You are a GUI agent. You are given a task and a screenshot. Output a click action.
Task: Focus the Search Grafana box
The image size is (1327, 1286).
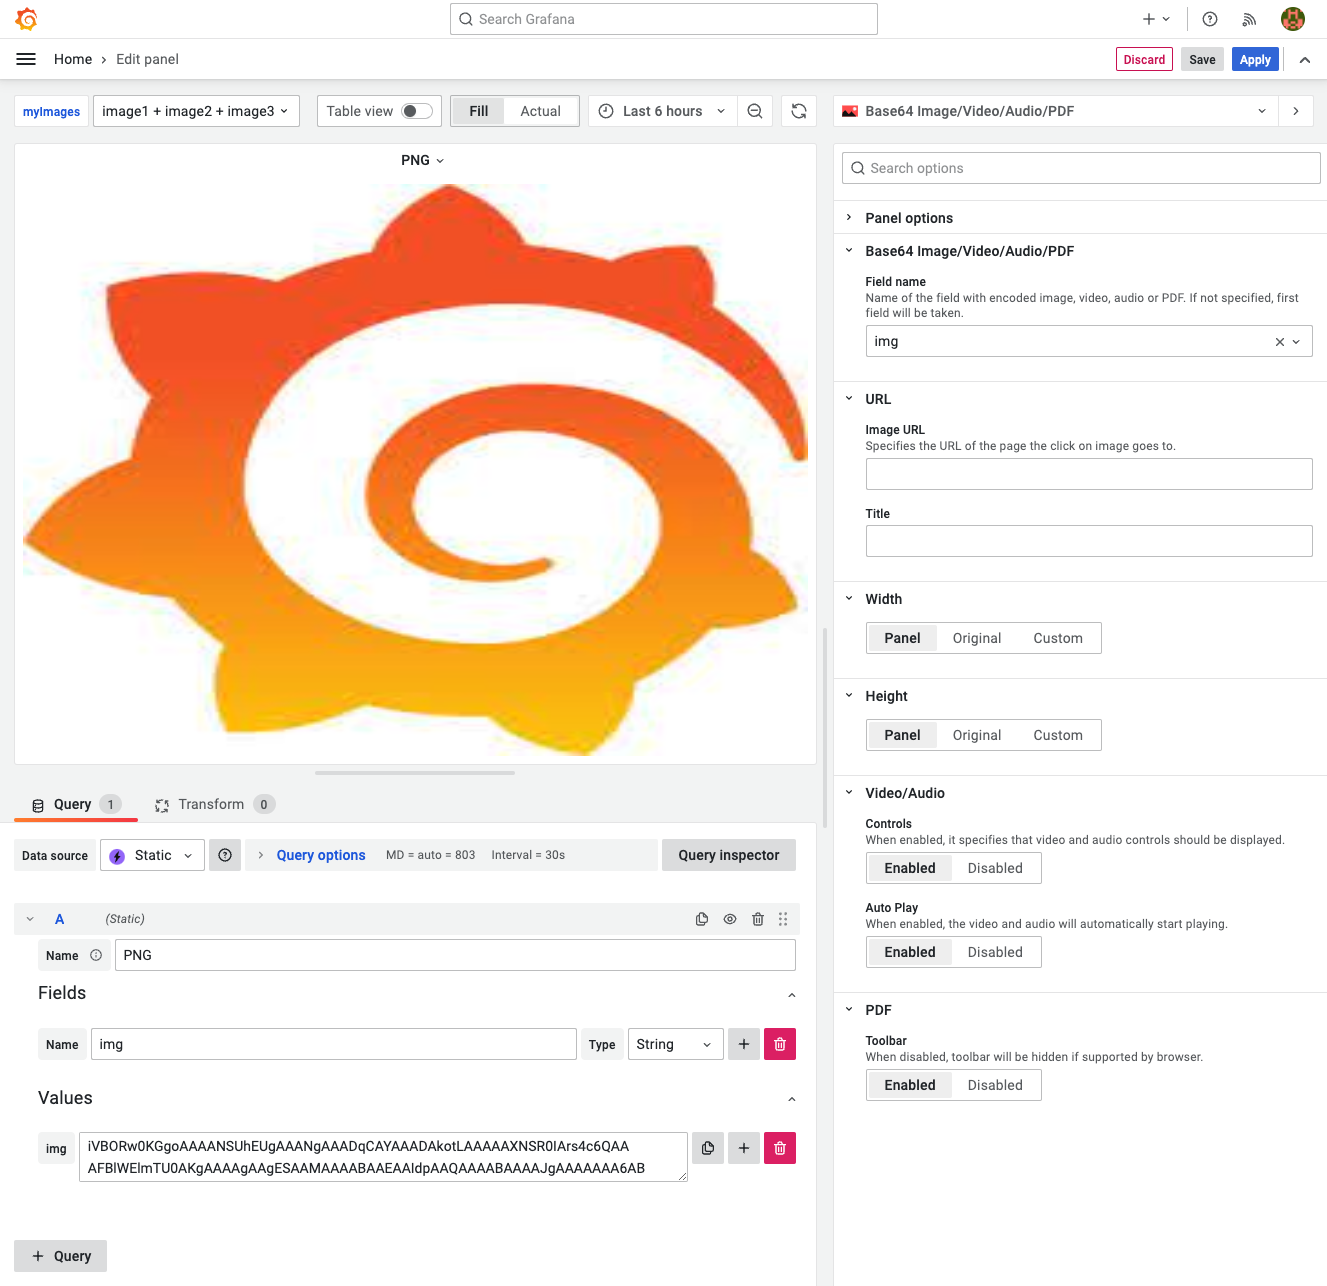tap(664, 19)
